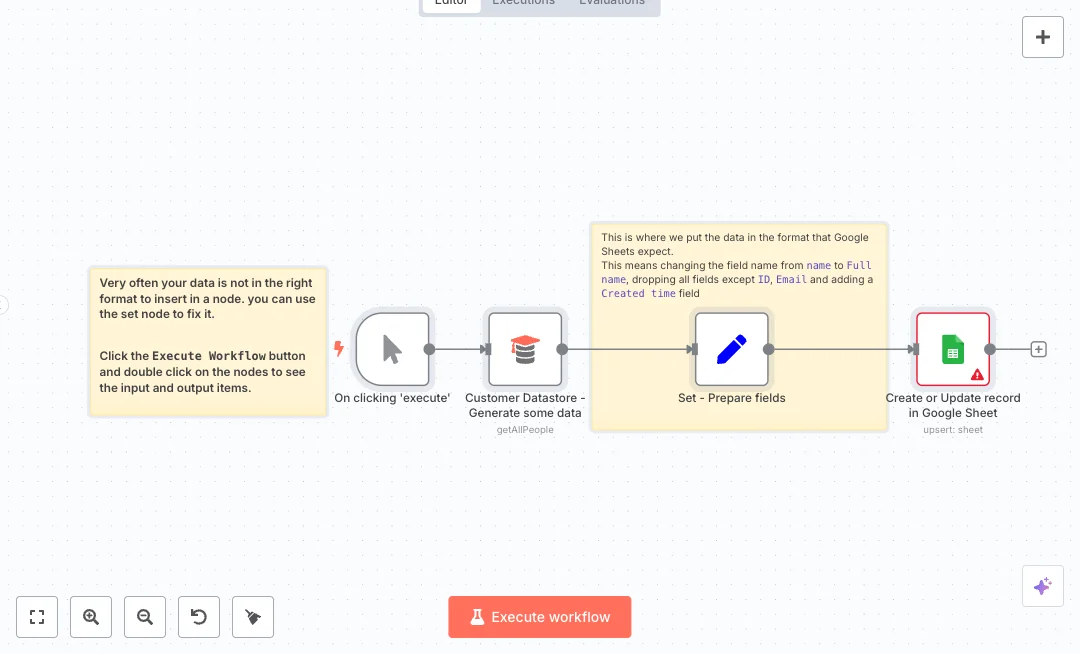Viewport: 1080px width, 654px height.
Task: Click the output connector of Customer Datastore node
Action: point(562,349)
